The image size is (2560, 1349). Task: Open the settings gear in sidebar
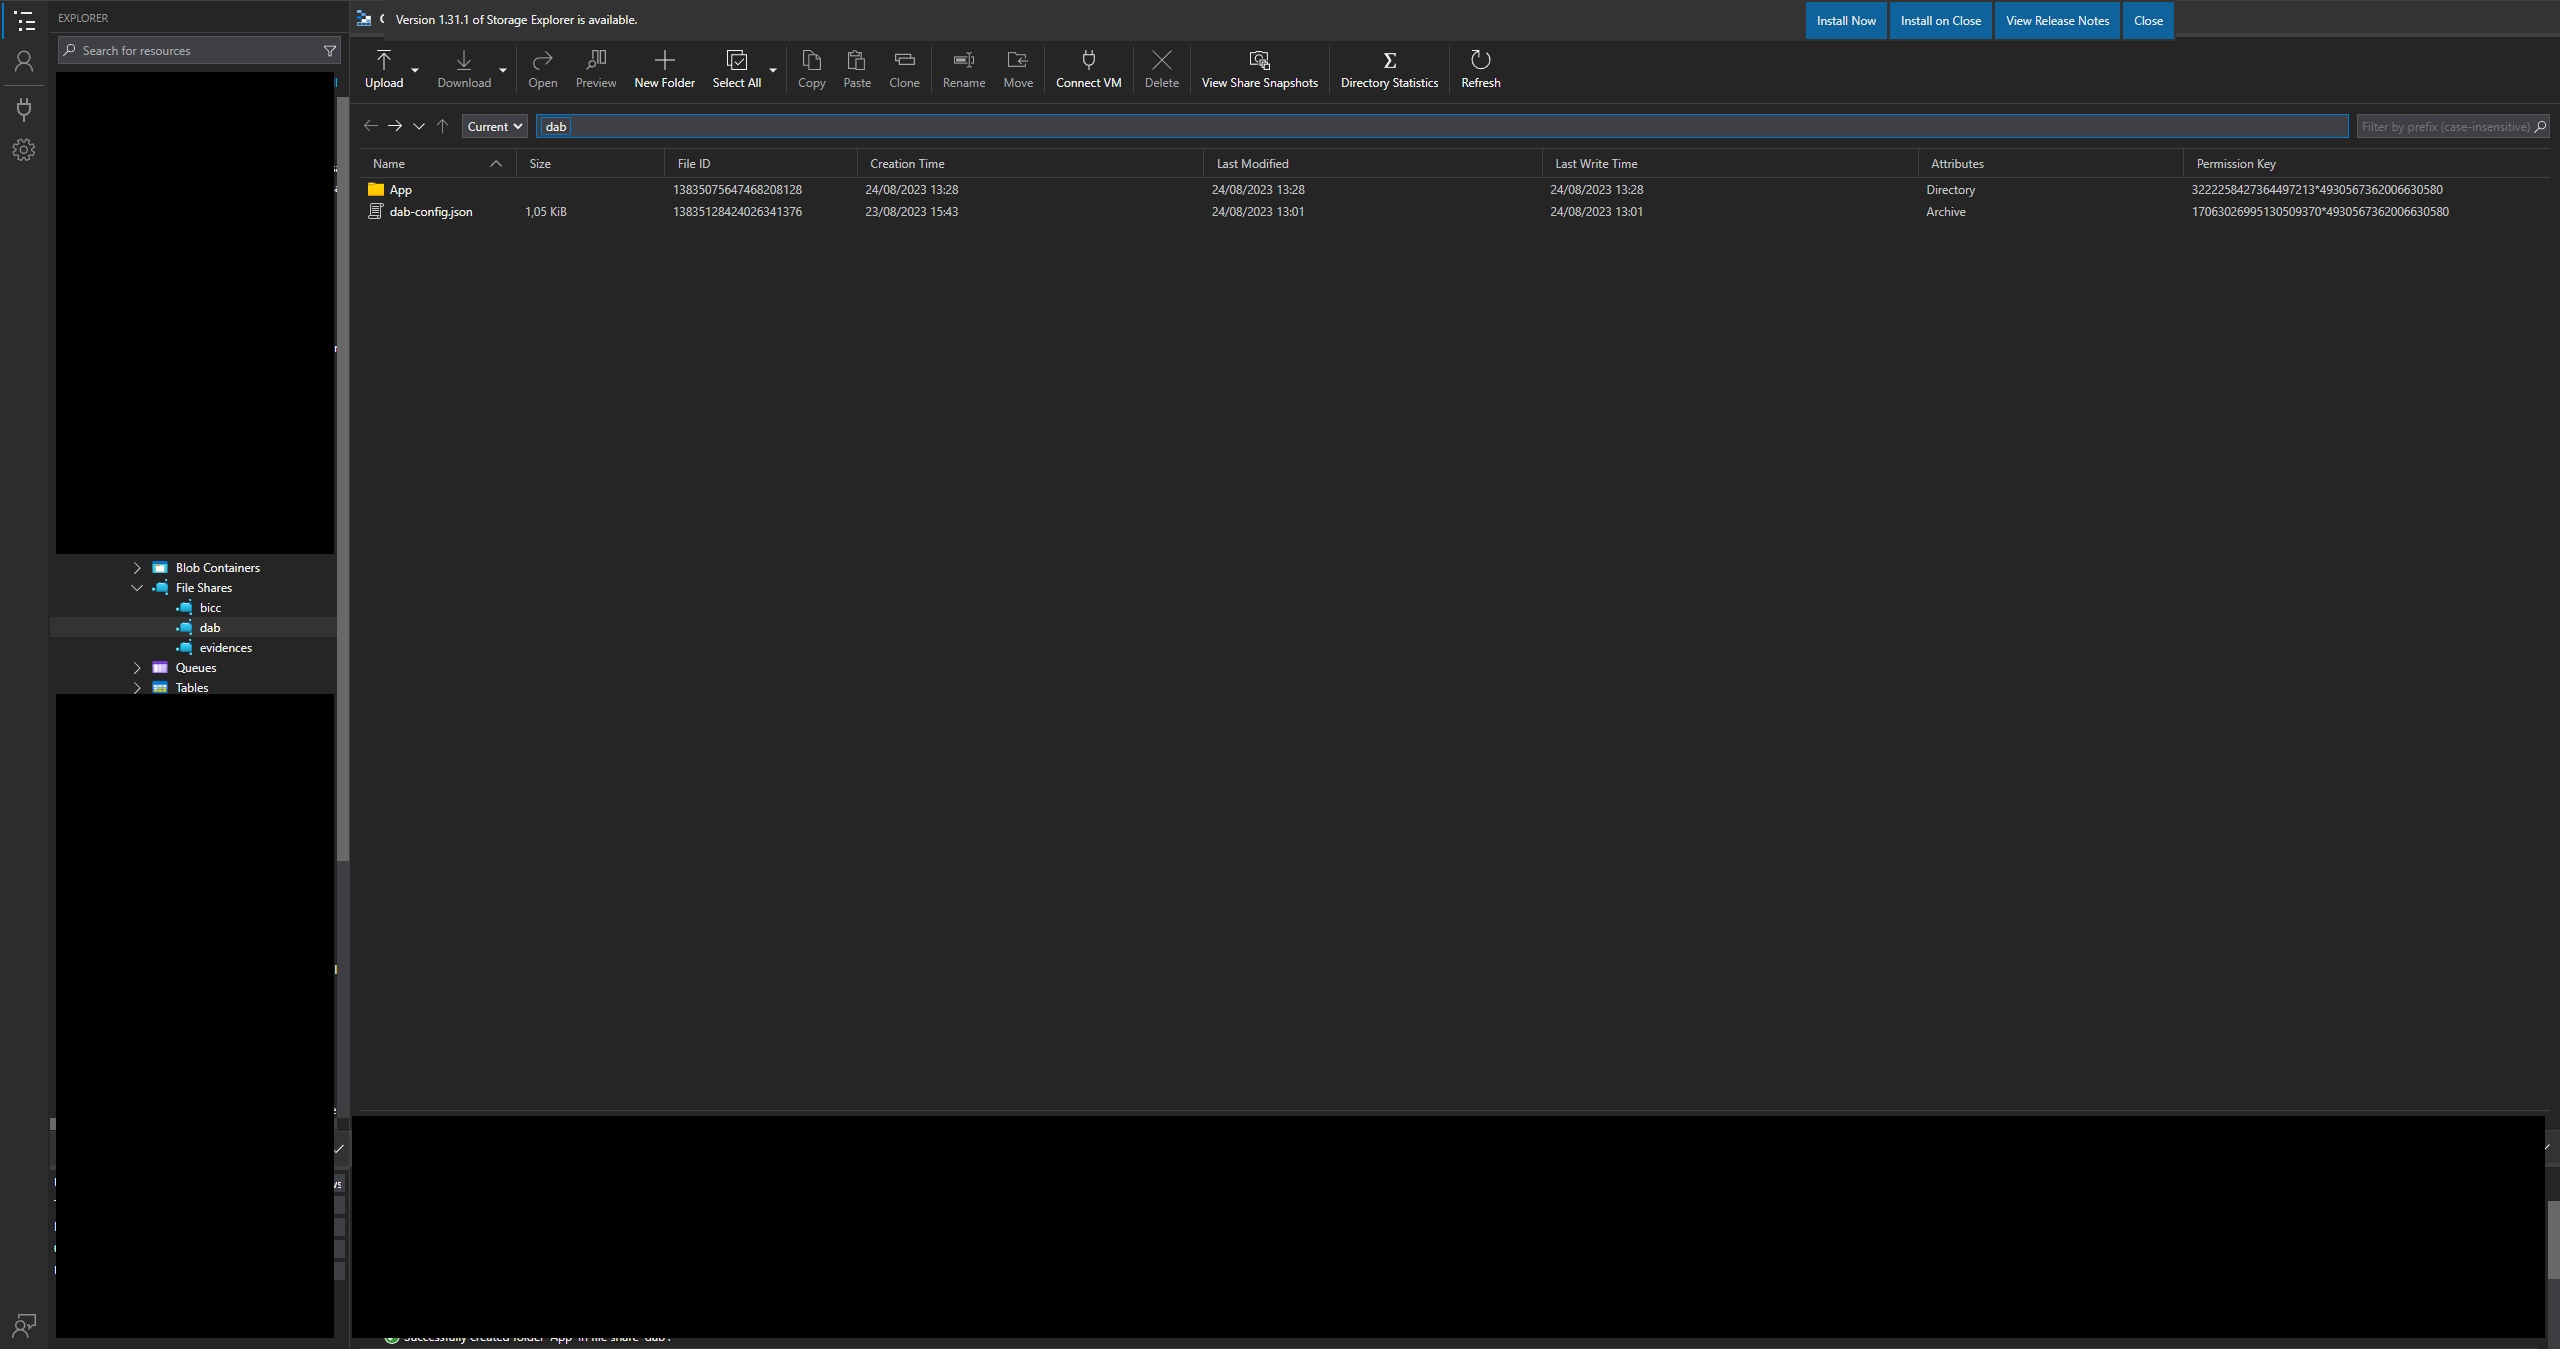(24, 150)
